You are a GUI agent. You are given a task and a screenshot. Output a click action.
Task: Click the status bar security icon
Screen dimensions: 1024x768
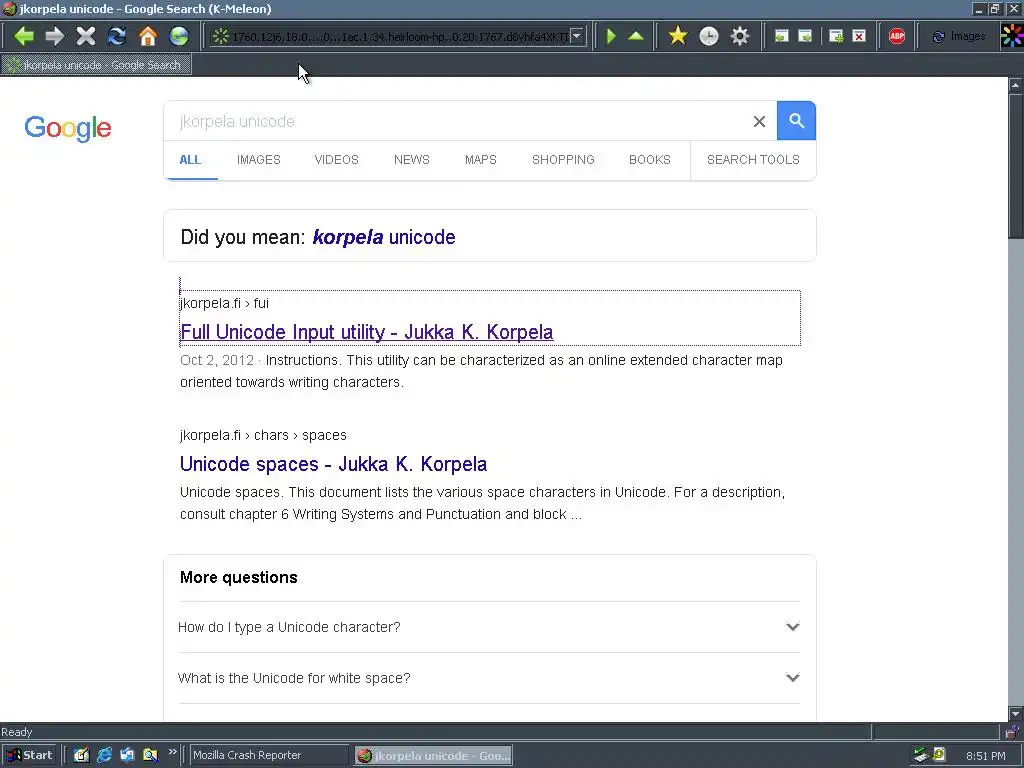1012,731
